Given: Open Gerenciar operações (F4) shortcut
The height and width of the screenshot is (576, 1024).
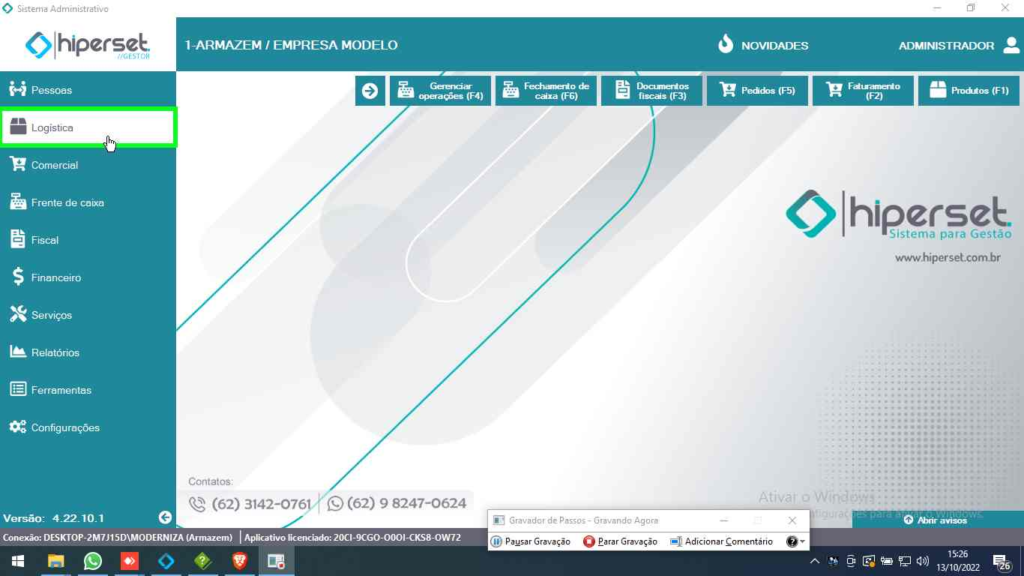Looking at the screenshot, I should [440, 91].
